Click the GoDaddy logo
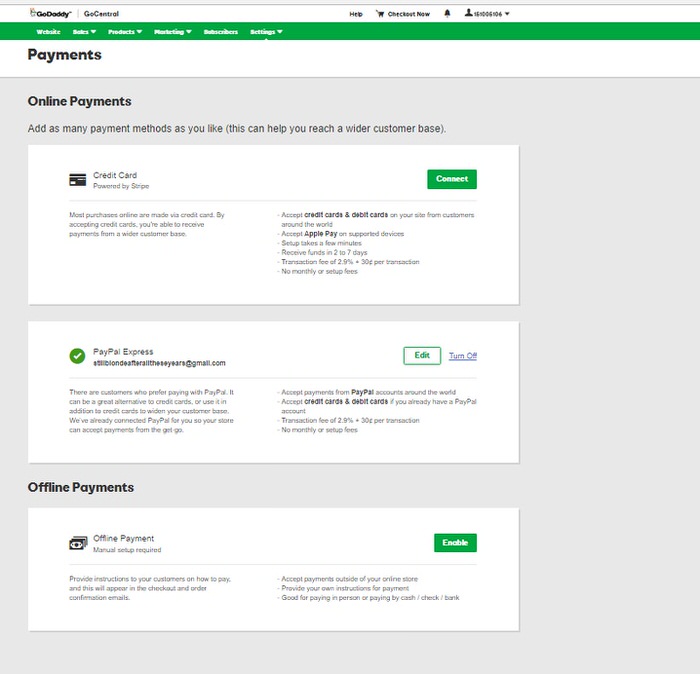 point(50,14)
